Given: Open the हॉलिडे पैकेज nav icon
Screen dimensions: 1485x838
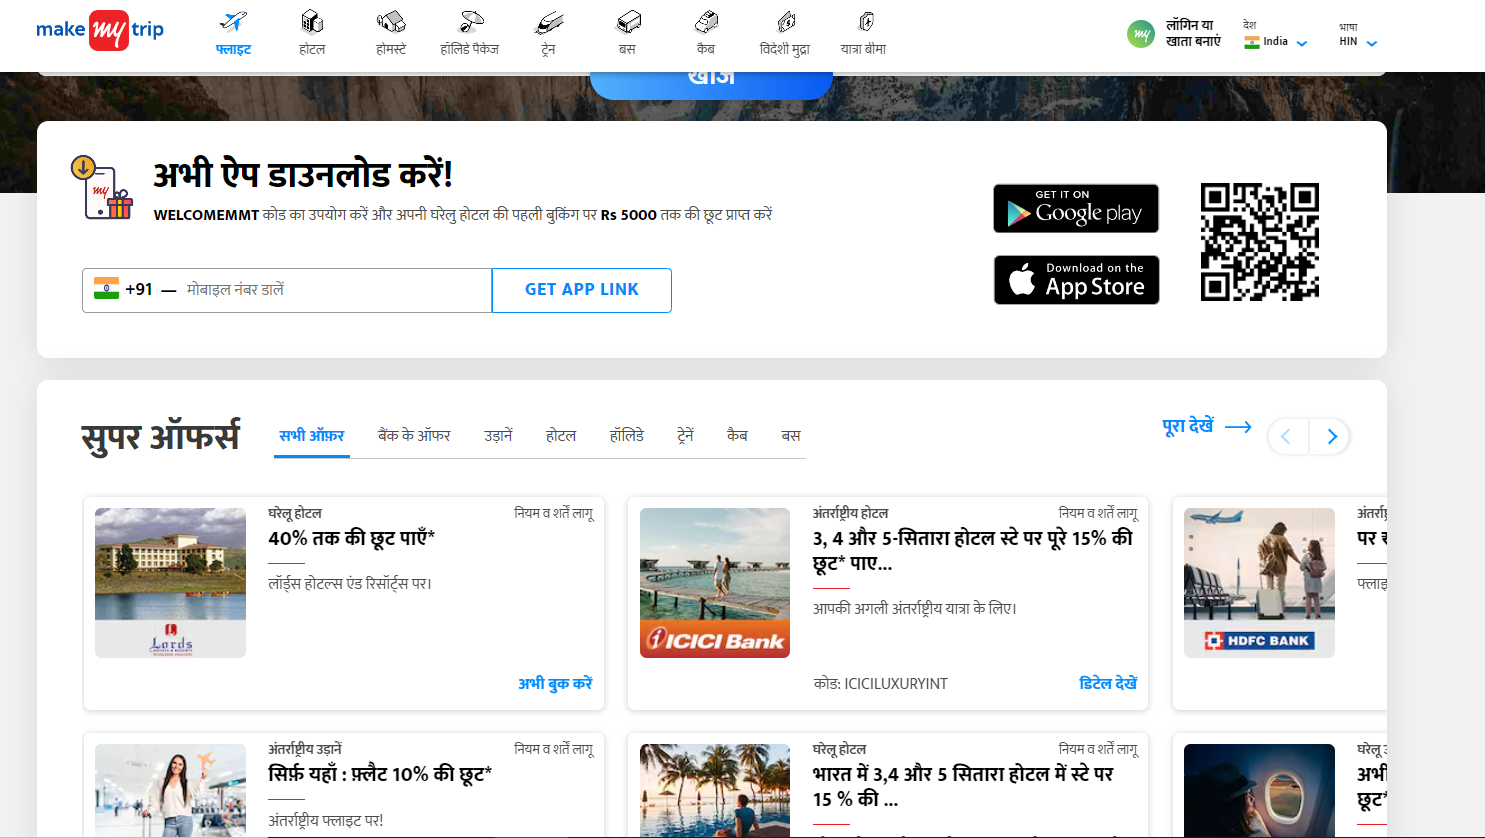Looking at the screenshot, I should [470, 21].
